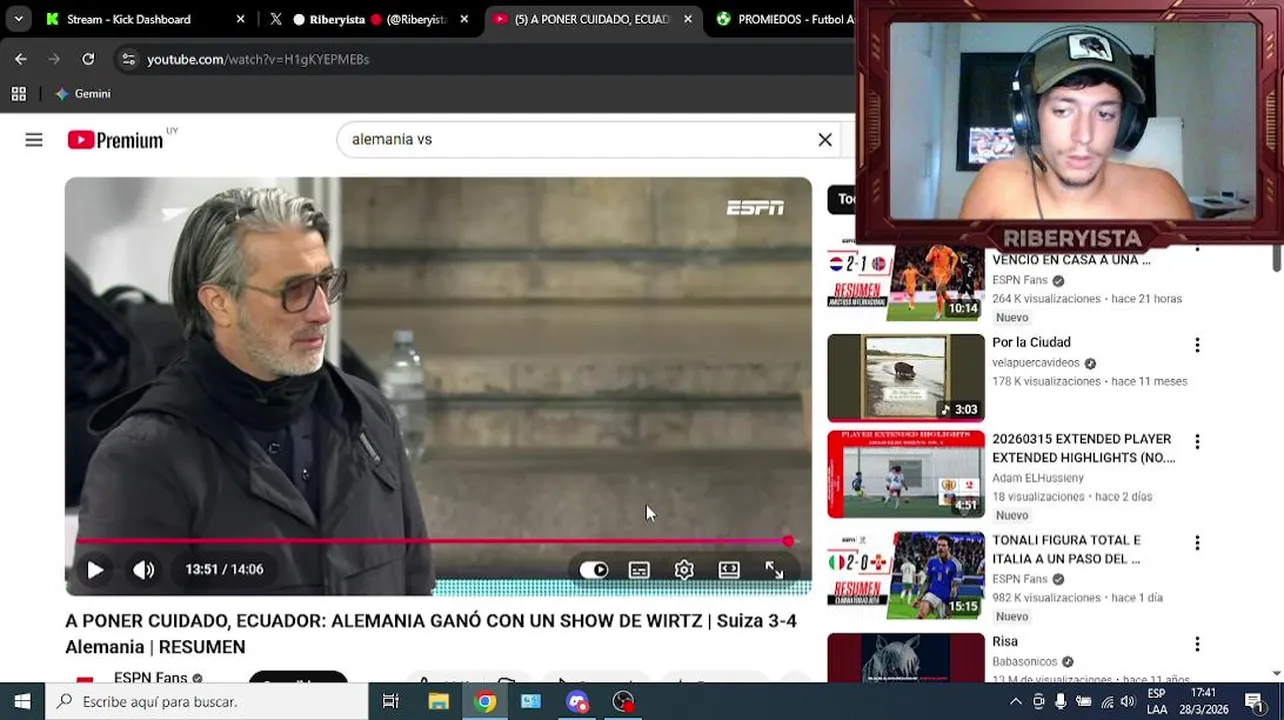Open the 20260315 EXTENDED PLAYER HIGHLIGHTS title

pos(1083,448)
